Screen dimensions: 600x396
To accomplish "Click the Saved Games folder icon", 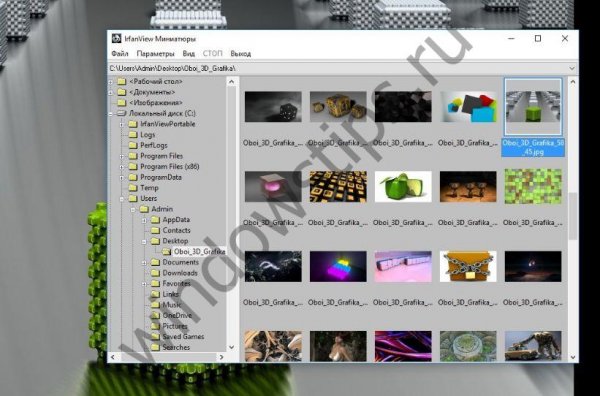I will (x=155, y=337).
